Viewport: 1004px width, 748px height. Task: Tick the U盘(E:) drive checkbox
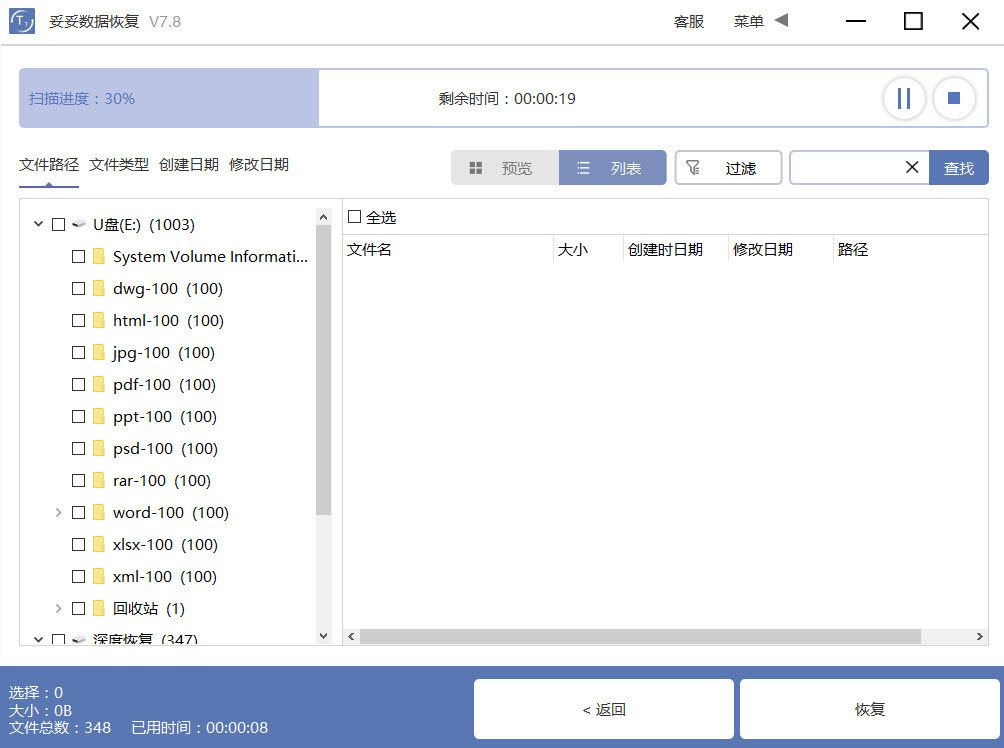(57, 224)
